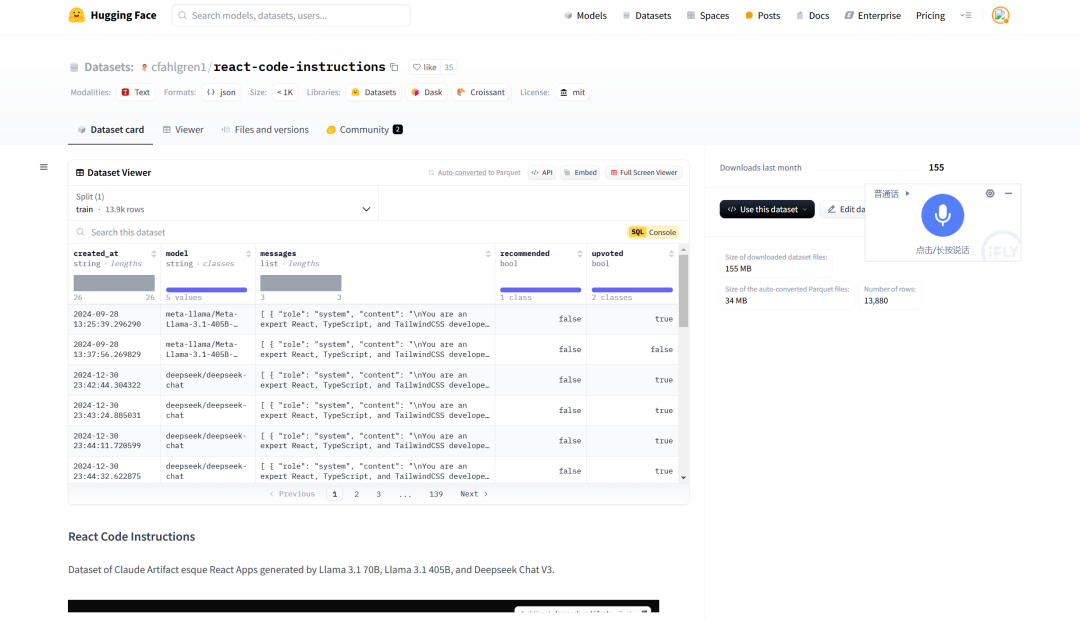Open the user profile avatar
The width and height of the screenshot is (1080, 620).
[x=1000, y=15]
